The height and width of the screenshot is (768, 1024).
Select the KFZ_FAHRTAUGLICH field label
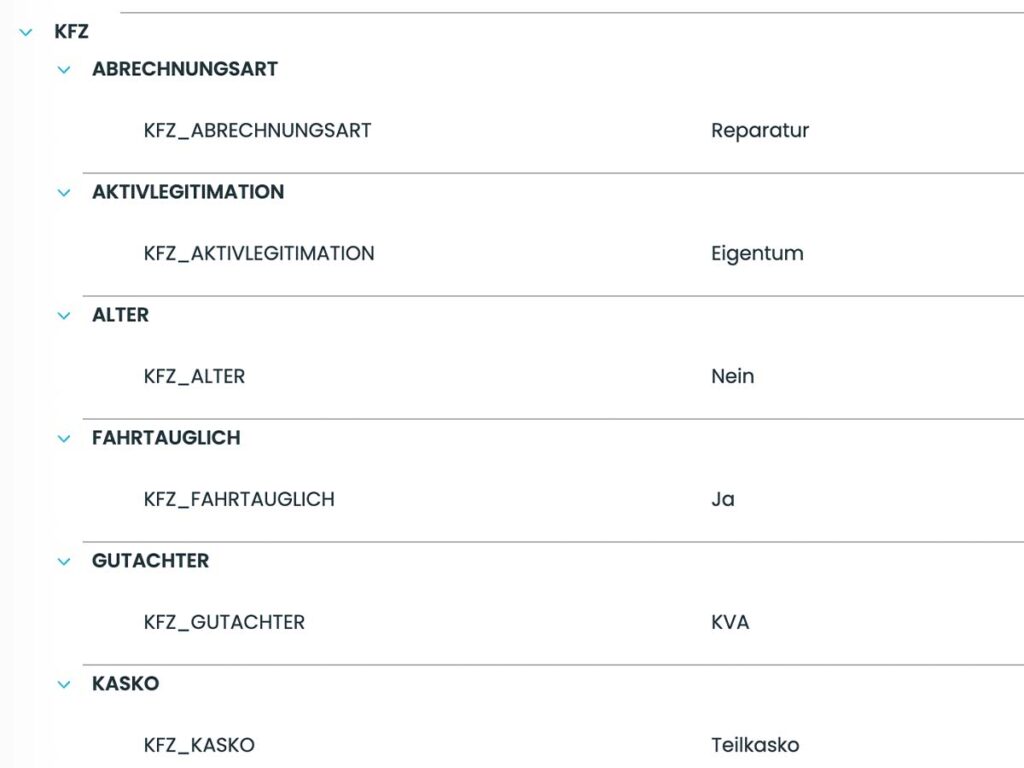239,499
